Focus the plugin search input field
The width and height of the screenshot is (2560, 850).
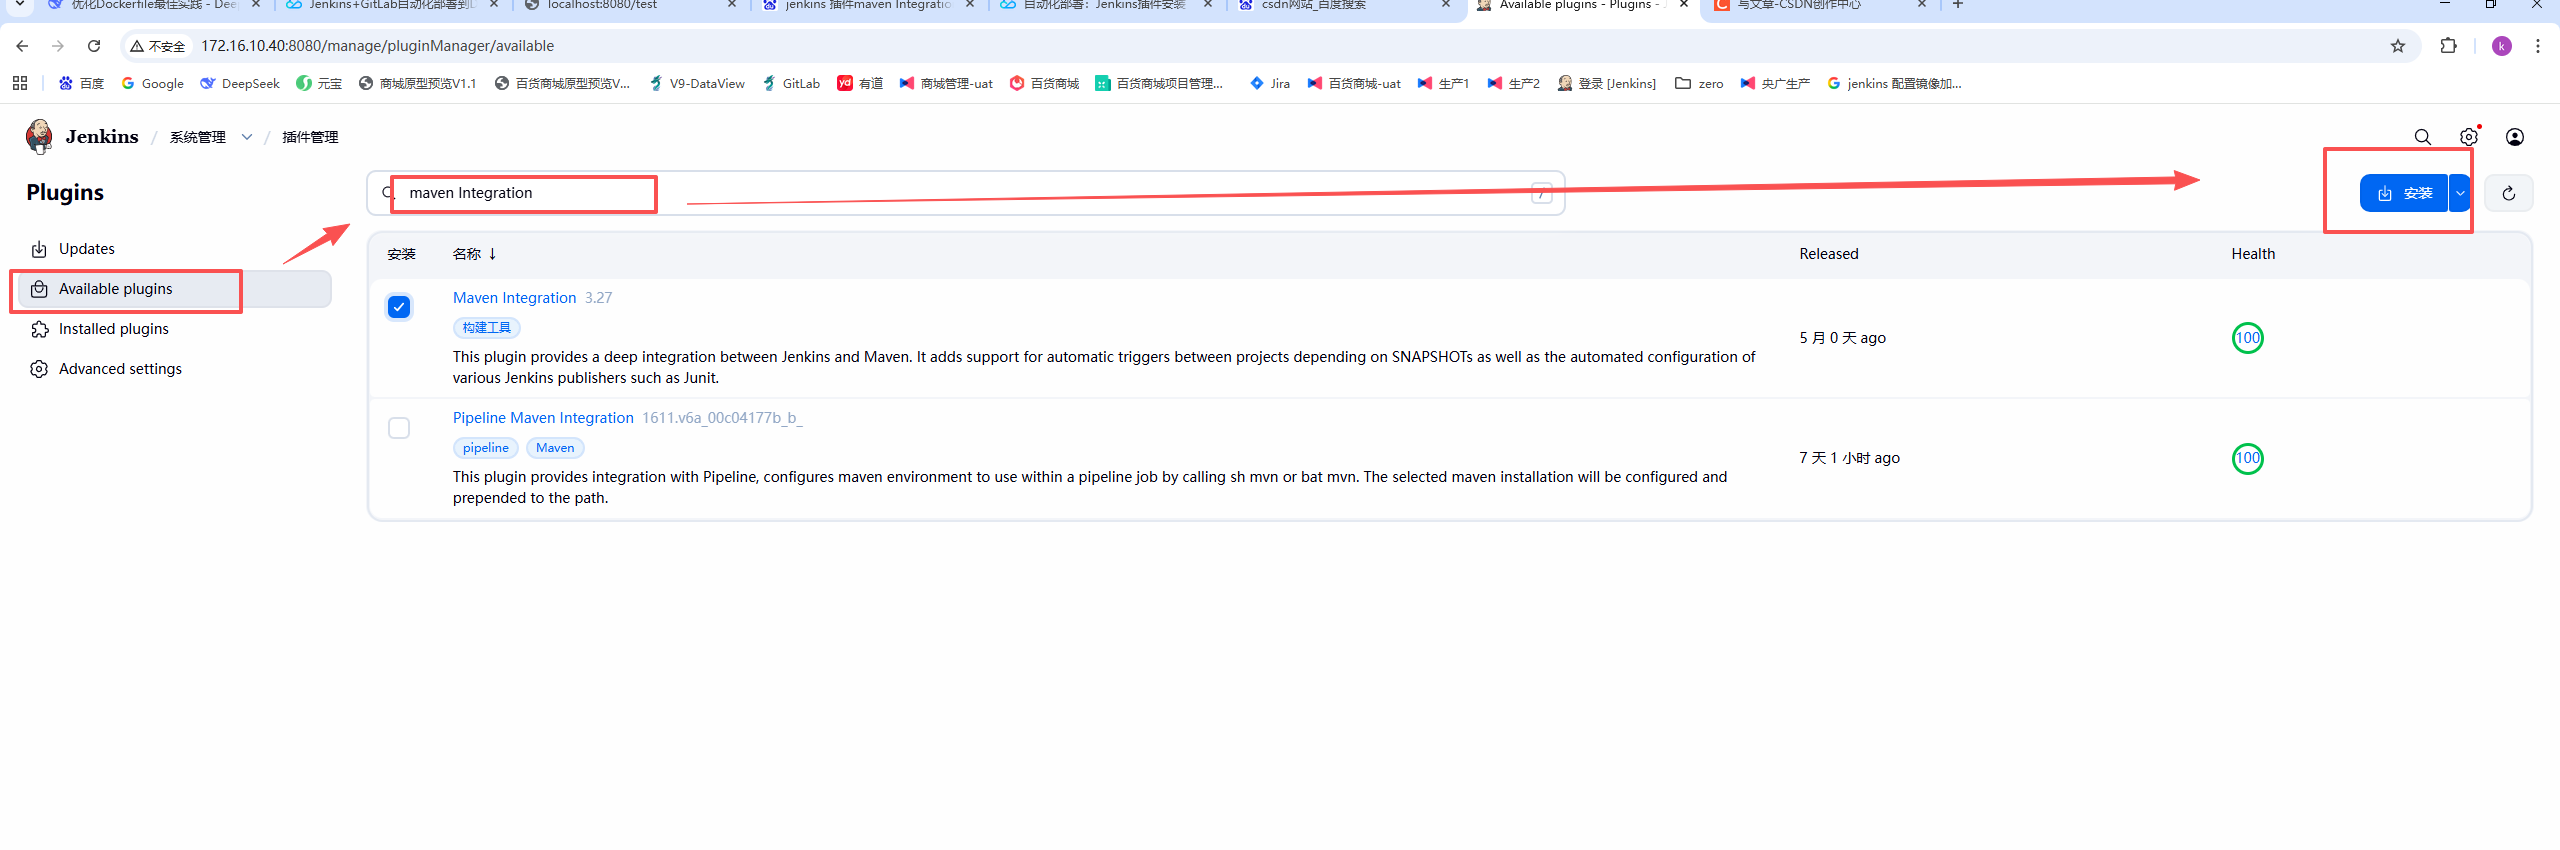pyautogui.click(x=965, y=193)
